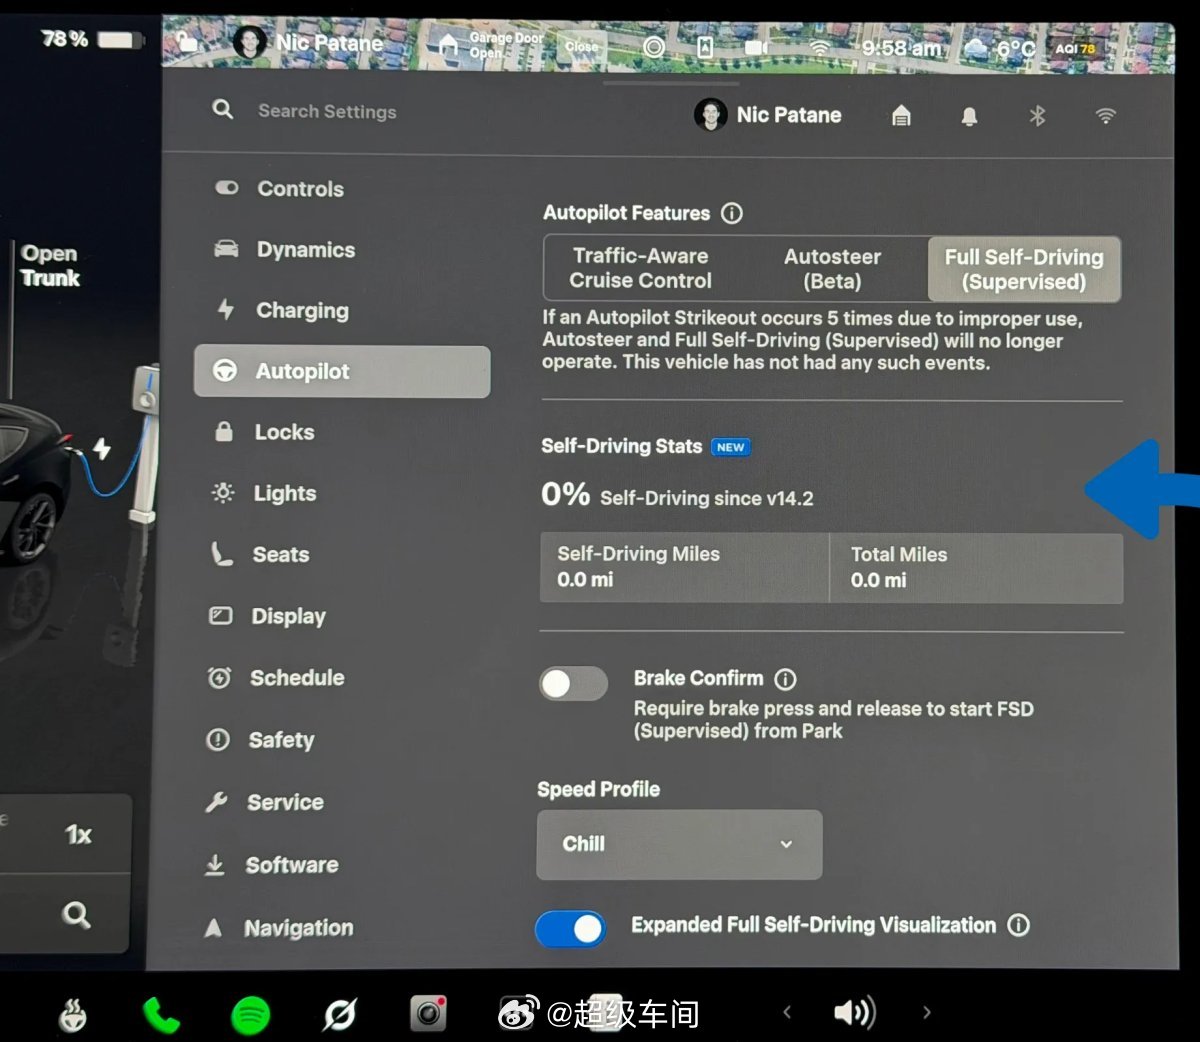
Task: Tap the NEW badge beside Self-Driving Stats
Action: point(731,447)
